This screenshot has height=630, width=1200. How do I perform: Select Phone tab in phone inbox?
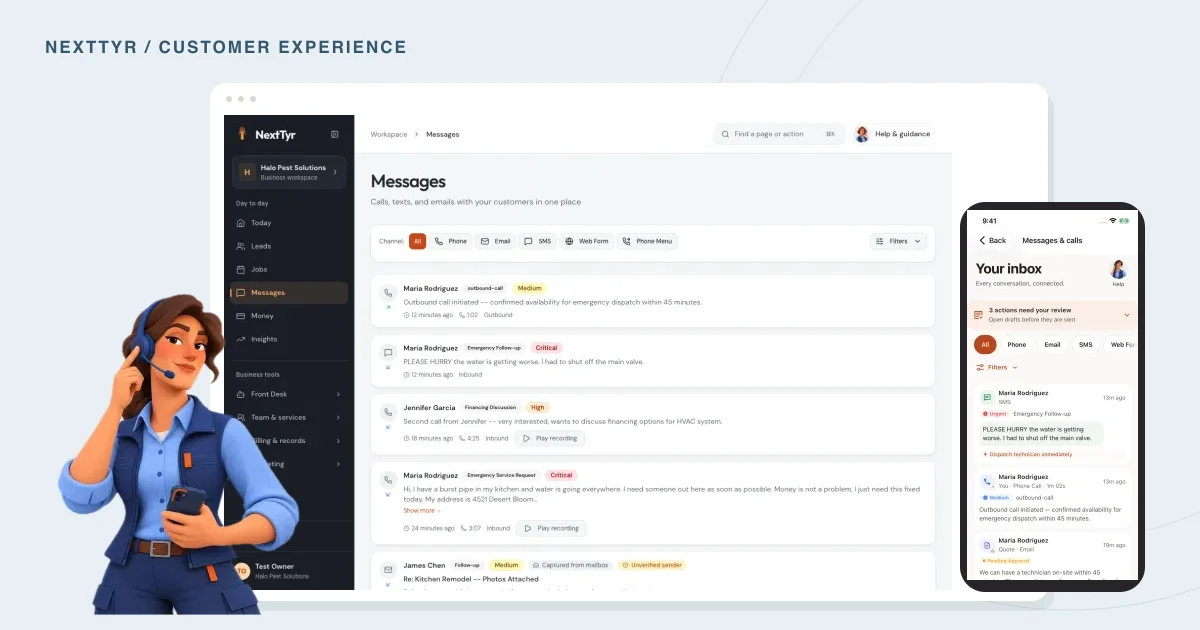tap(1017, 344)
